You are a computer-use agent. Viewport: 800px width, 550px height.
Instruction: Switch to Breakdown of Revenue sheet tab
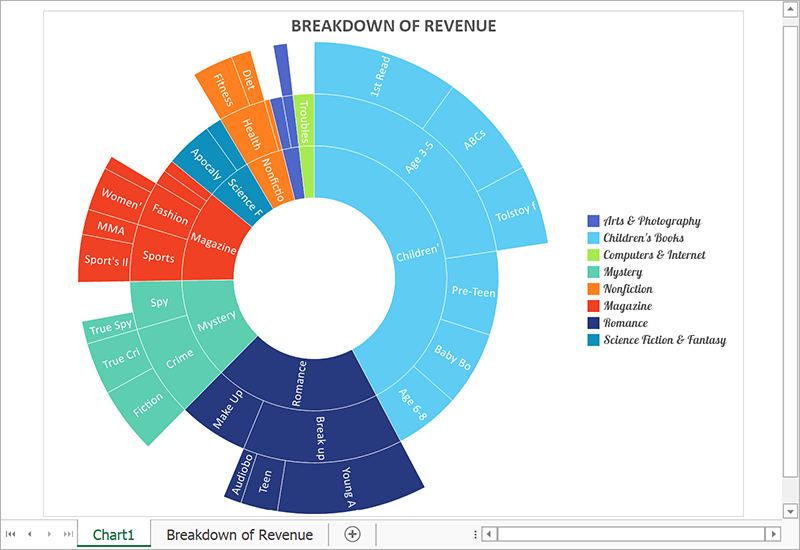[239, 535]
